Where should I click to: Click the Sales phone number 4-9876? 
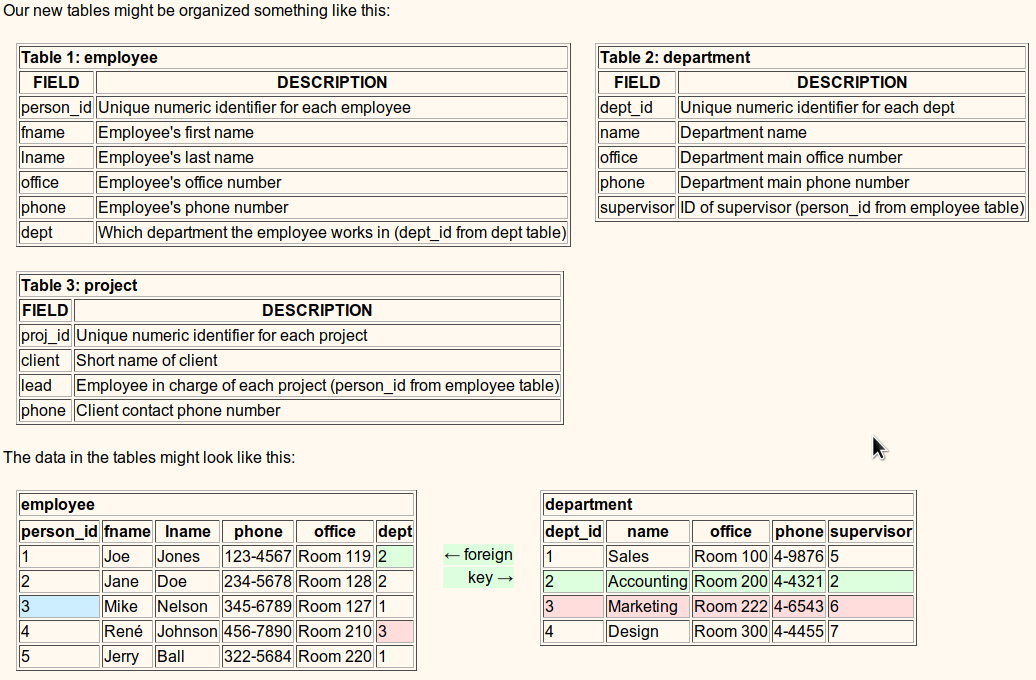point(798,557)
